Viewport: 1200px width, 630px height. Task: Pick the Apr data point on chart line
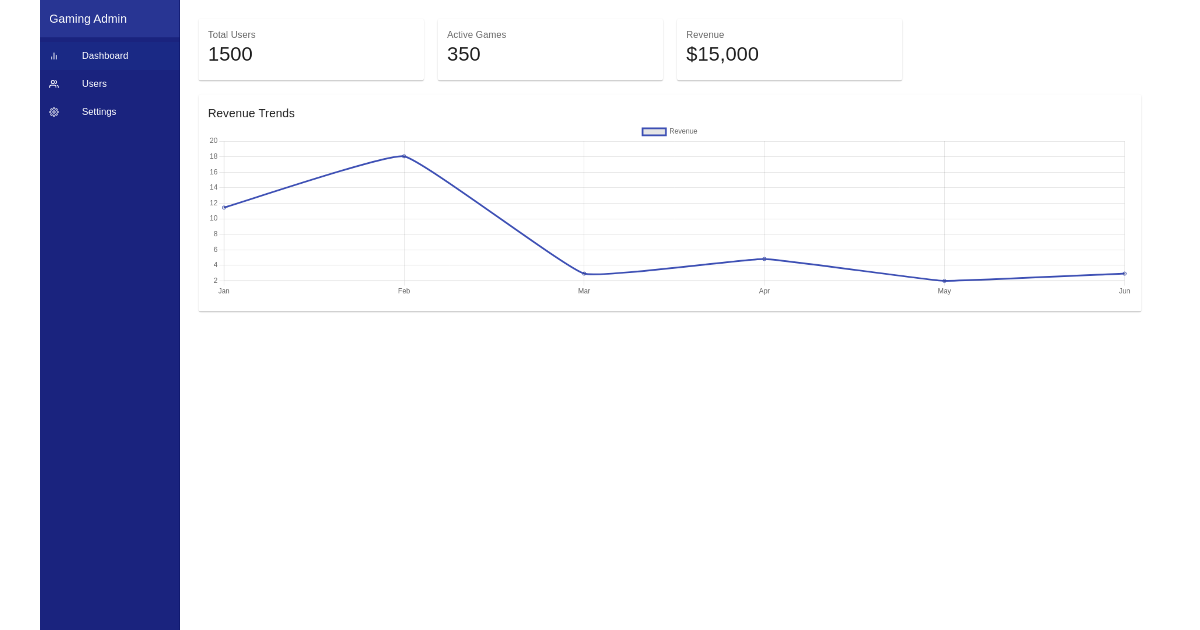tap(764, 259)
